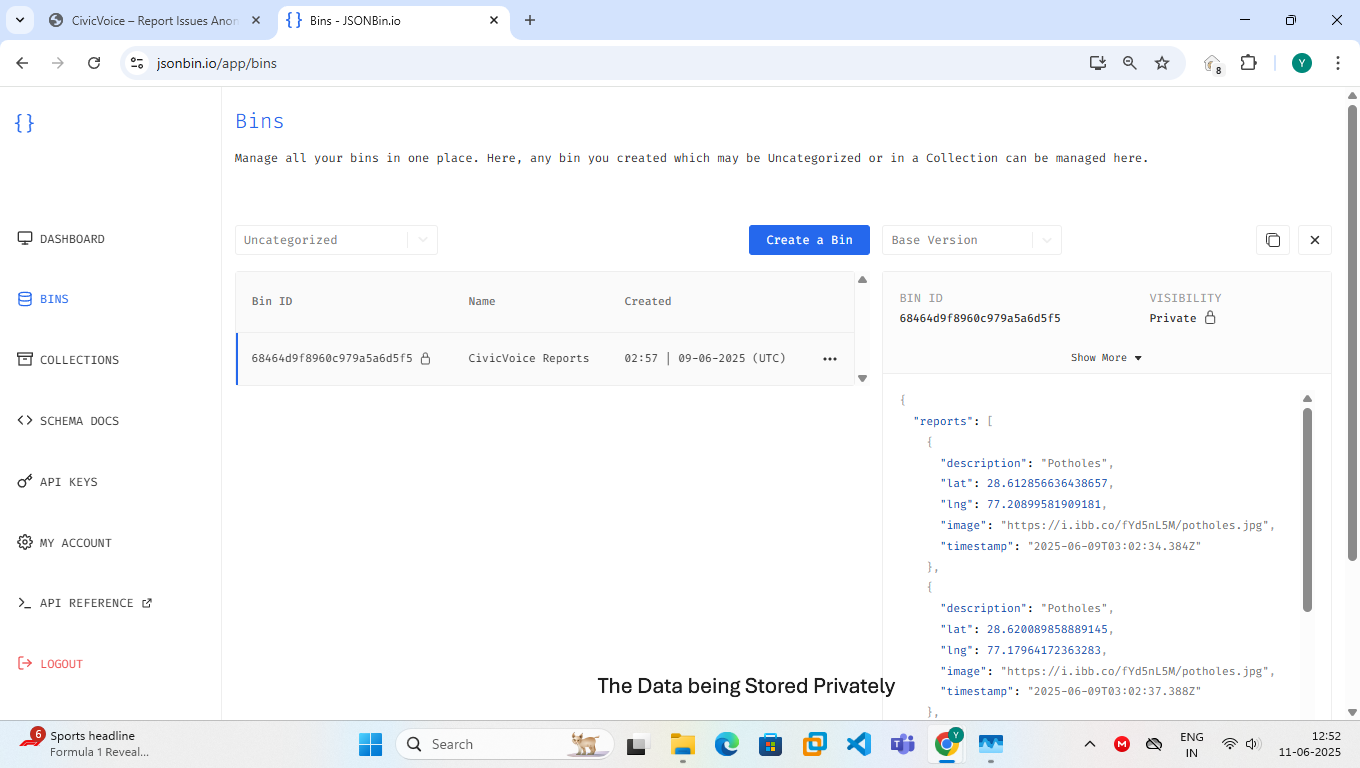Click the Create a Bin button

point(809,240)
